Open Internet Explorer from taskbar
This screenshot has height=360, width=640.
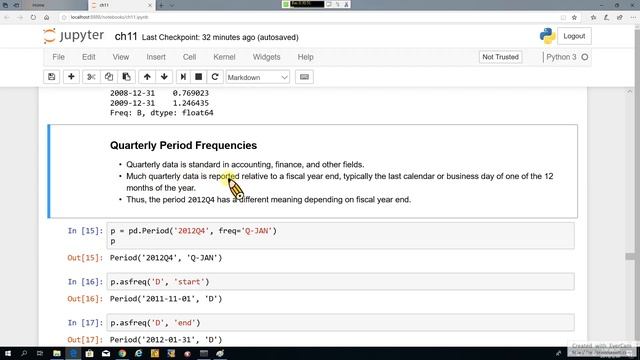click(x=138, y=353)
